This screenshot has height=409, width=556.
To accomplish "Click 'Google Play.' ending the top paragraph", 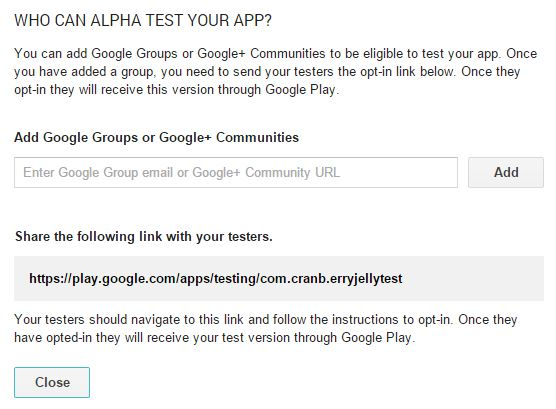I will (302, 90).
